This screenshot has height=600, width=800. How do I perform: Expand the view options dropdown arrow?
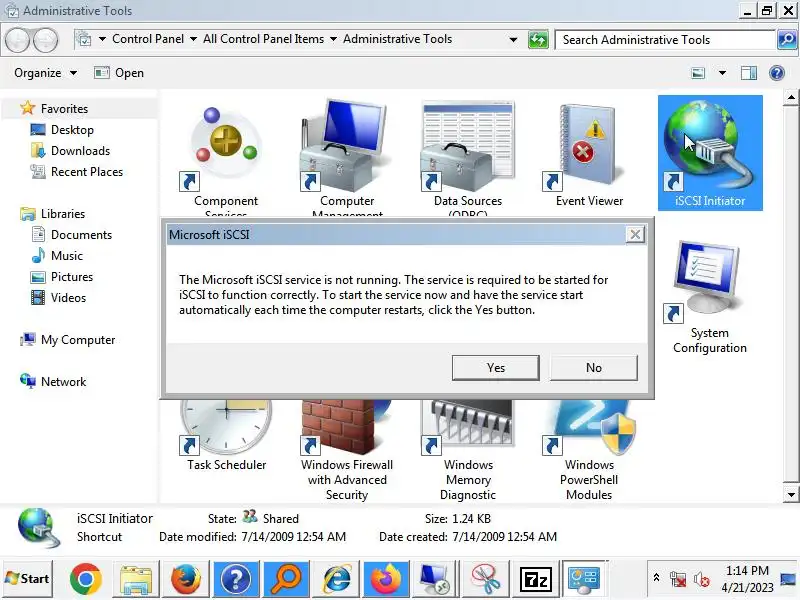(x=722, y=73)
